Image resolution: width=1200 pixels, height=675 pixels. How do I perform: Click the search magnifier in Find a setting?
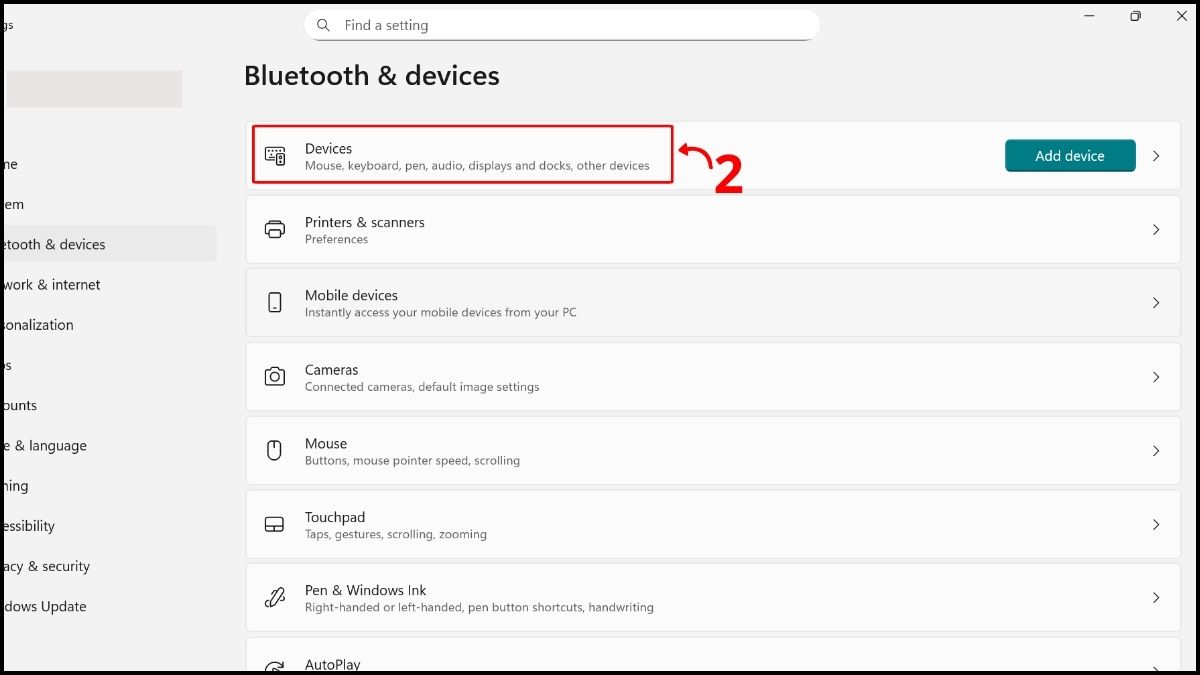[x=323, y=25]
